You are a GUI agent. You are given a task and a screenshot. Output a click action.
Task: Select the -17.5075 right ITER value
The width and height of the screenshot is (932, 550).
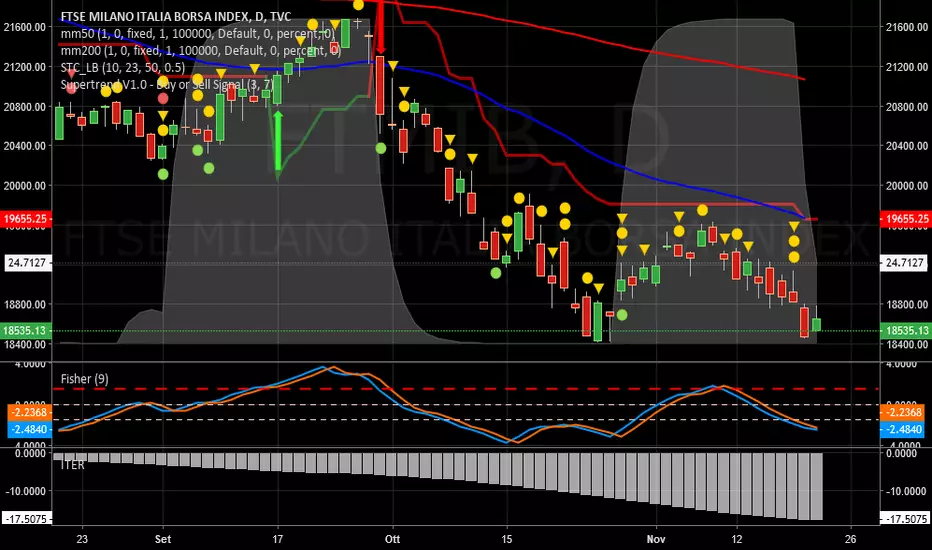click(x=905, y=519)
